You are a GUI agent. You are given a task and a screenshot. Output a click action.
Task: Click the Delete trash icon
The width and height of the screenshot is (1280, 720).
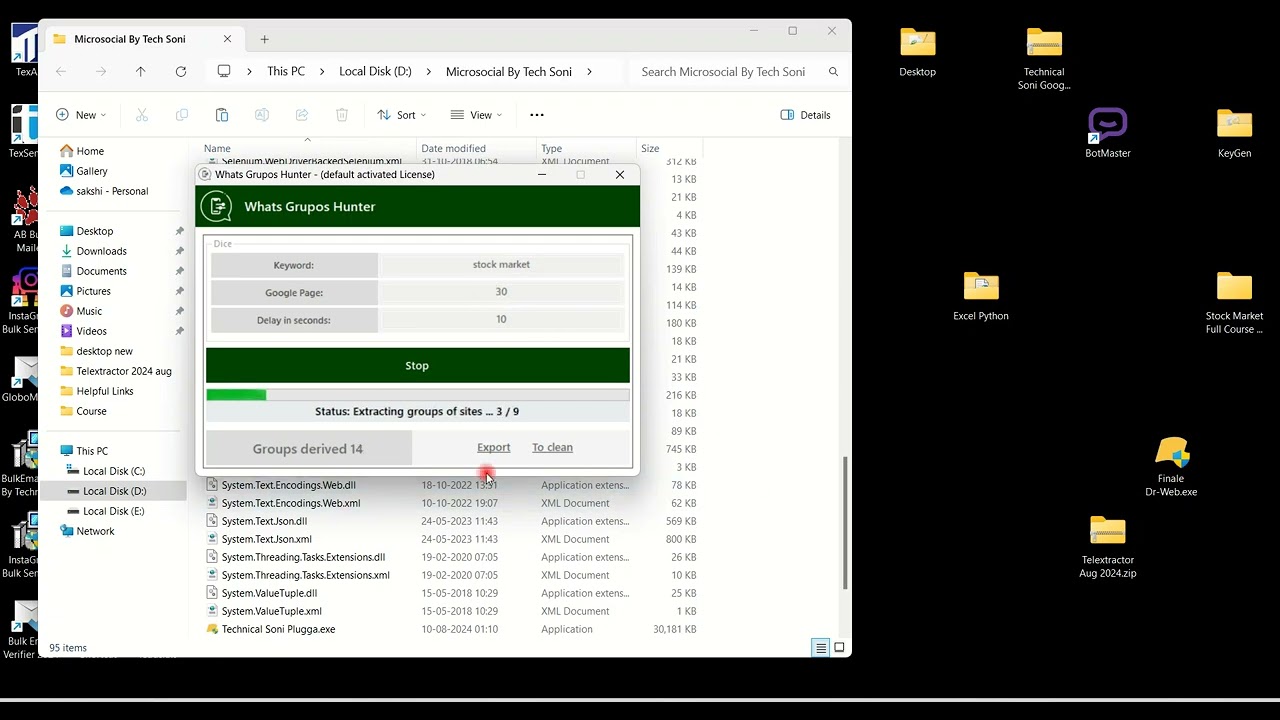[342, 115]
